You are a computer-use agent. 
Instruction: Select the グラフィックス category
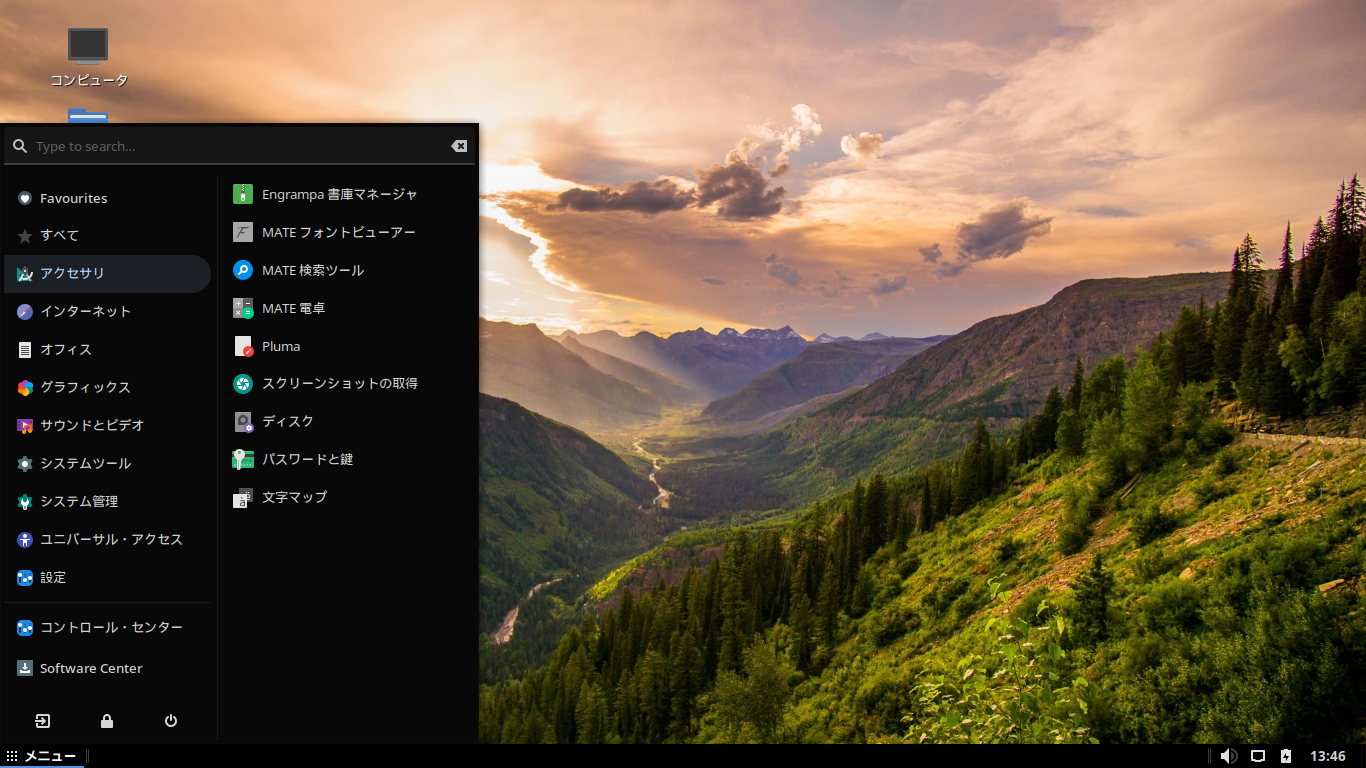(x=107, y=388)
